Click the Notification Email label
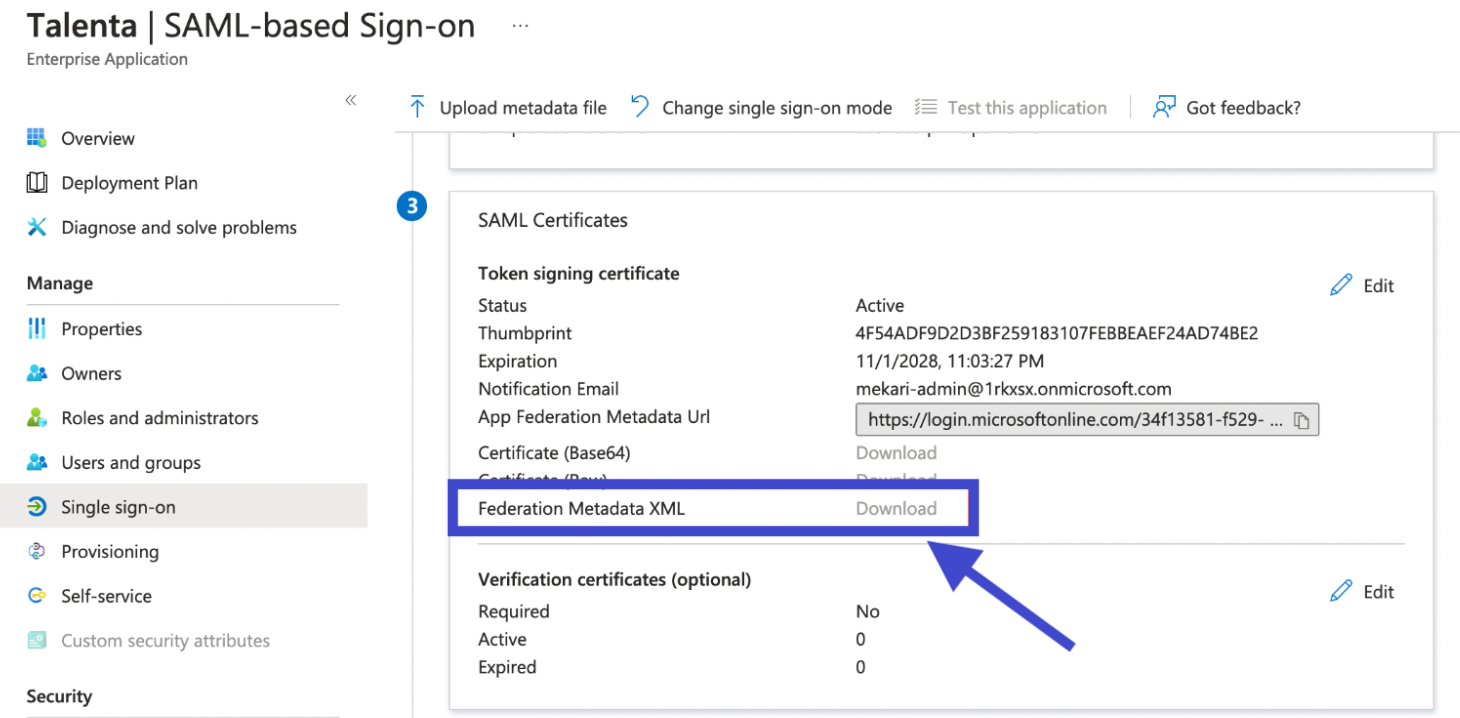Image resolution: width=1460 pixels, height=718 pixels. (x=548, y=389)
